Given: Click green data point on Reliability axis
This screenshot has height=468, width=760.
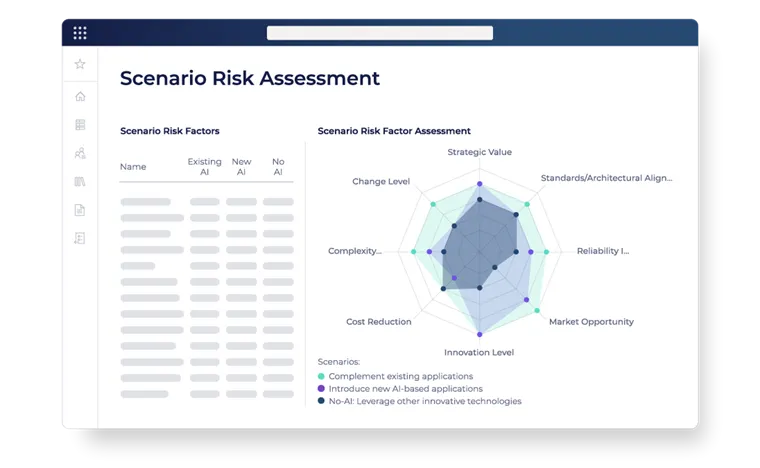Looking at the screenshot, I should coord(546,252).
